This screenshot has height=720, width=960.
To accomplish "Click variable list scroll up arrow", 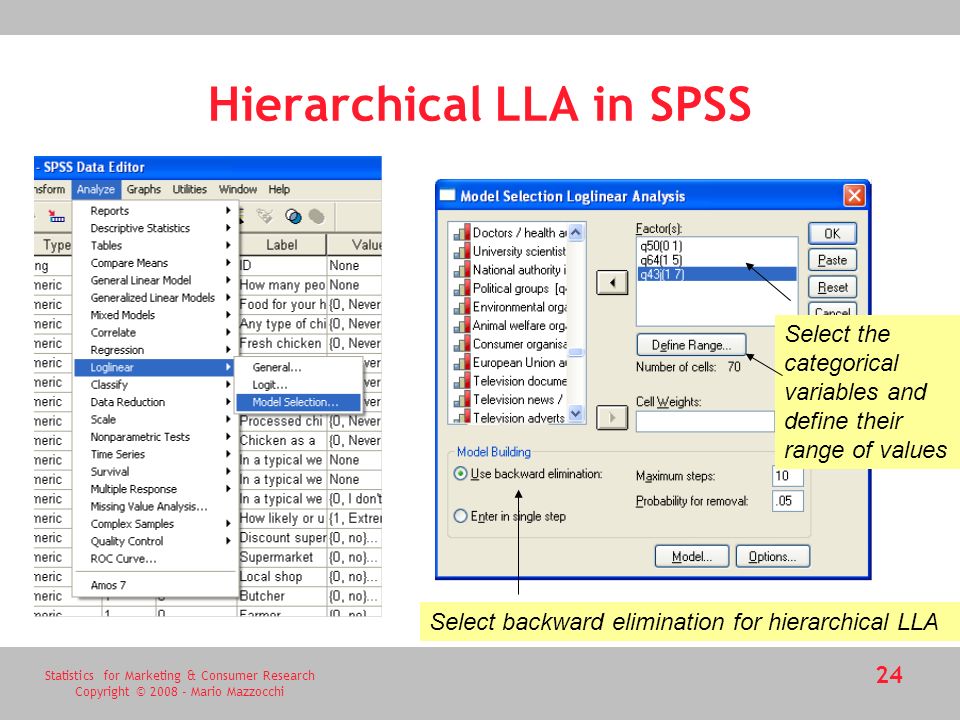I will pyautogui.click(x=576, y=232).
